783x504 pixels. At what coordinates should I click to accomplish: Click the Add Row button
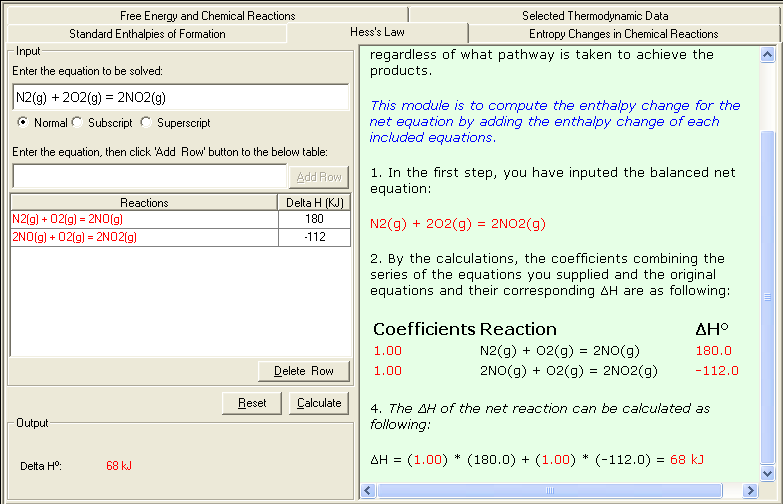coord(319,177)
